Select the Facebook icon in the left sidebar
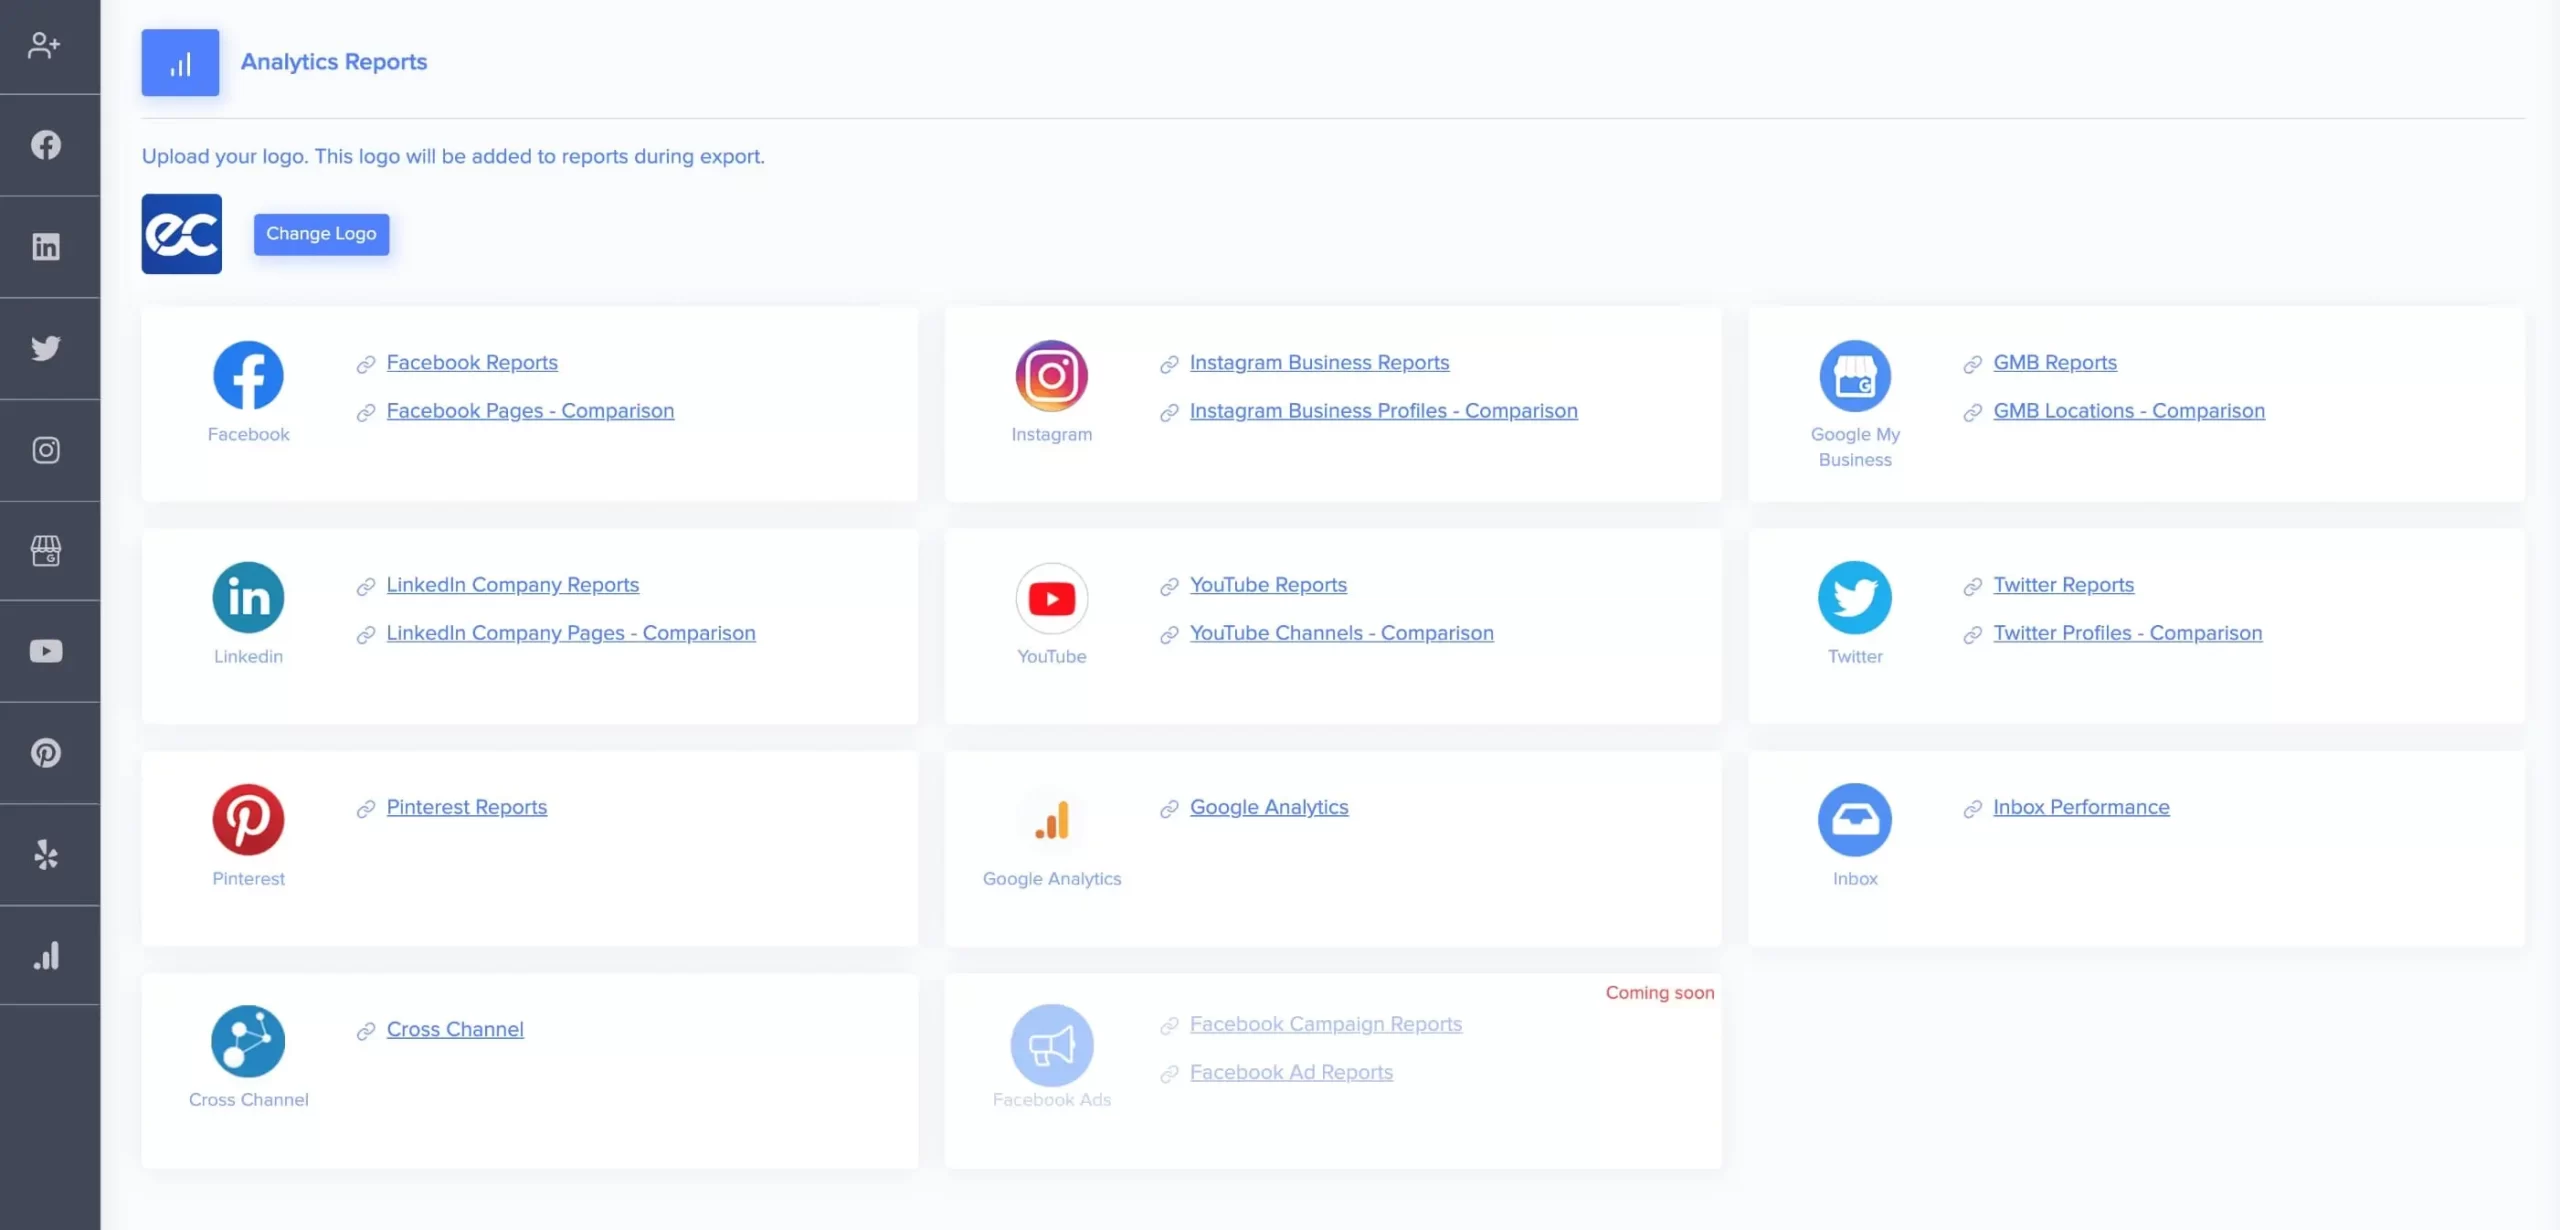 coord(45,145)
